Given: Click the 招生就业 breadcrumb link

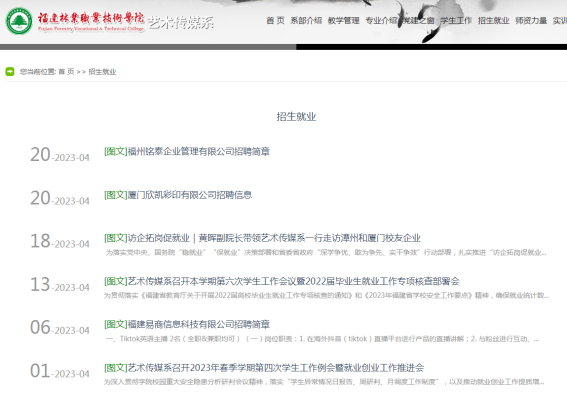Looking at the screenshot, I should (x=102, y=72).
